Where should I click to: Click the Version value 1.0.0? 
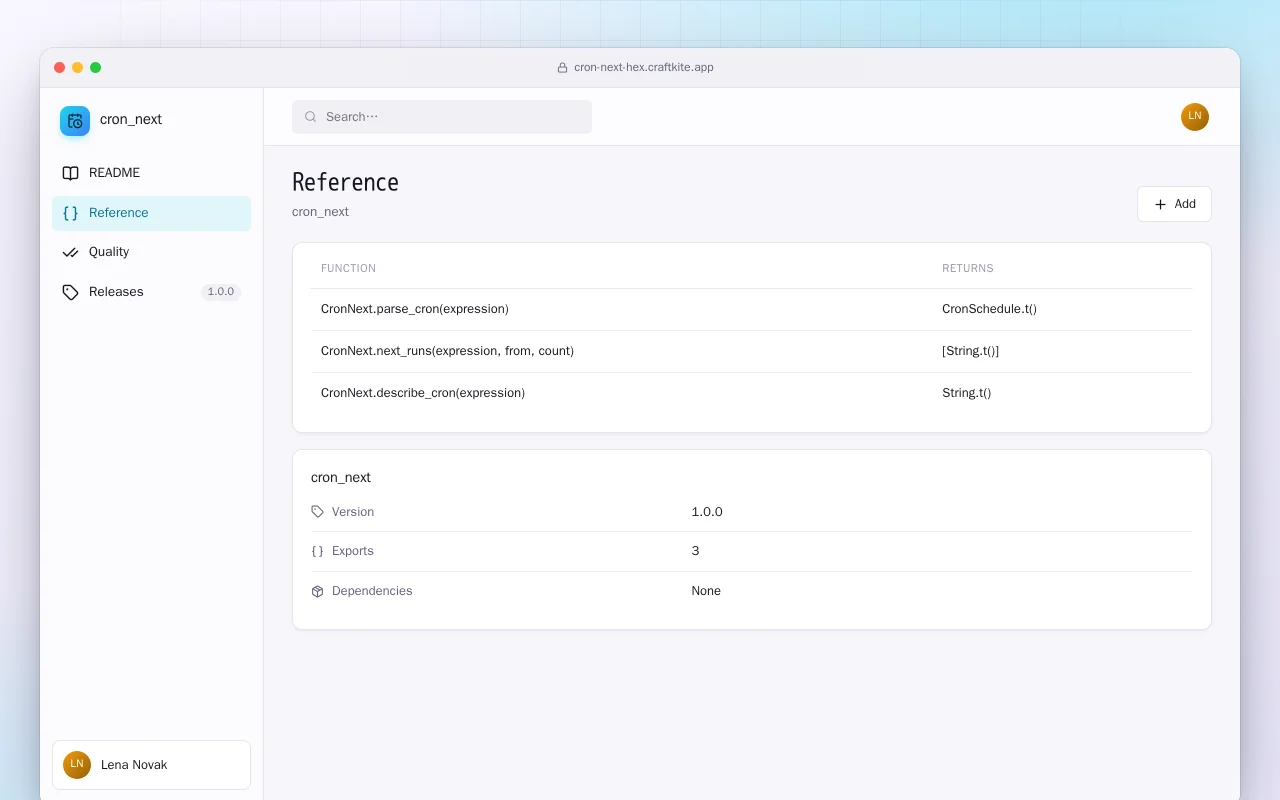[x=707, y=512]
